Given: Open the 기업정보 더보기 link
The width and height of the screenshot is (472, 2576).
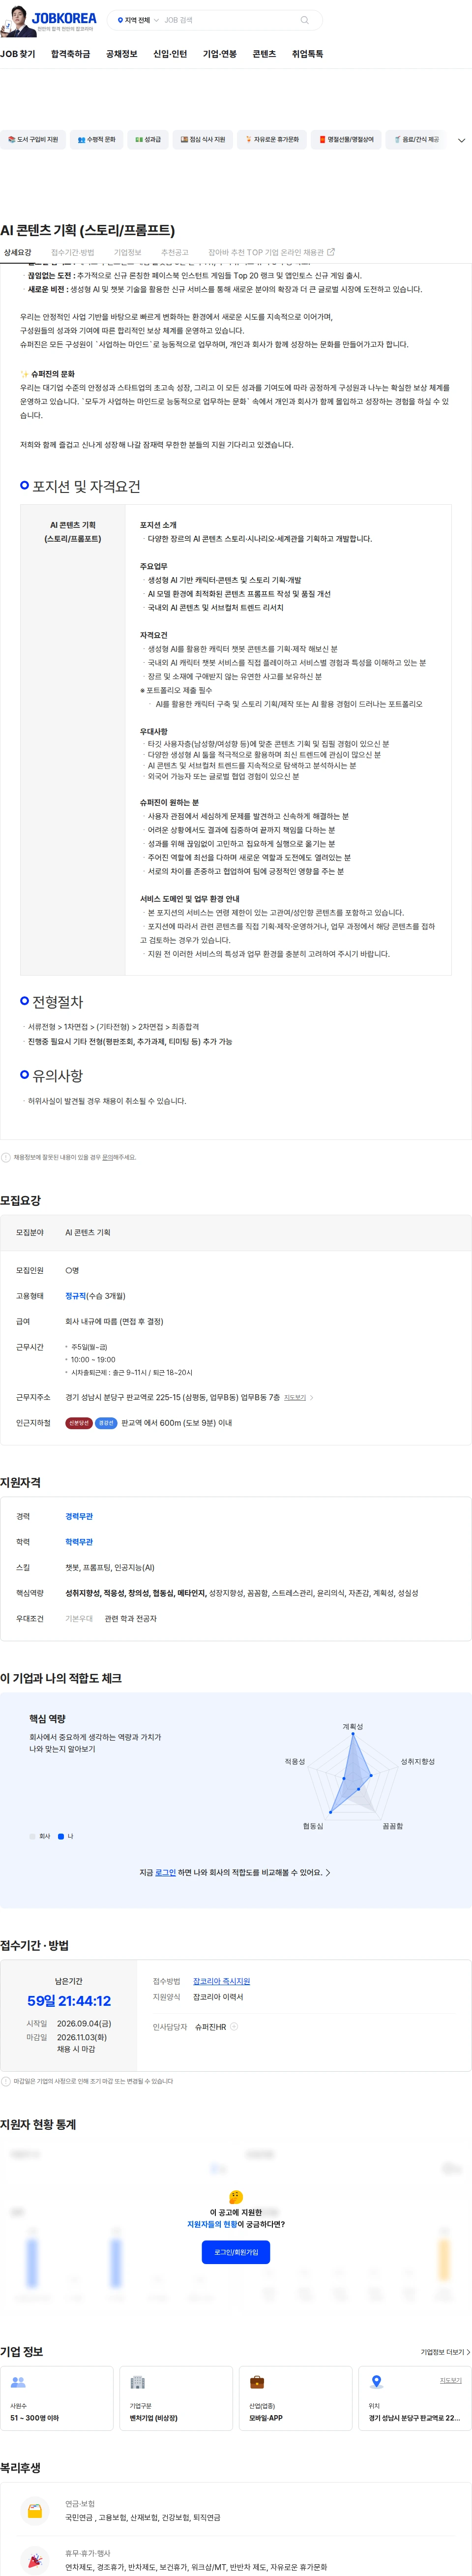Looking at the screenshot, I should (x=445, y=2352).
